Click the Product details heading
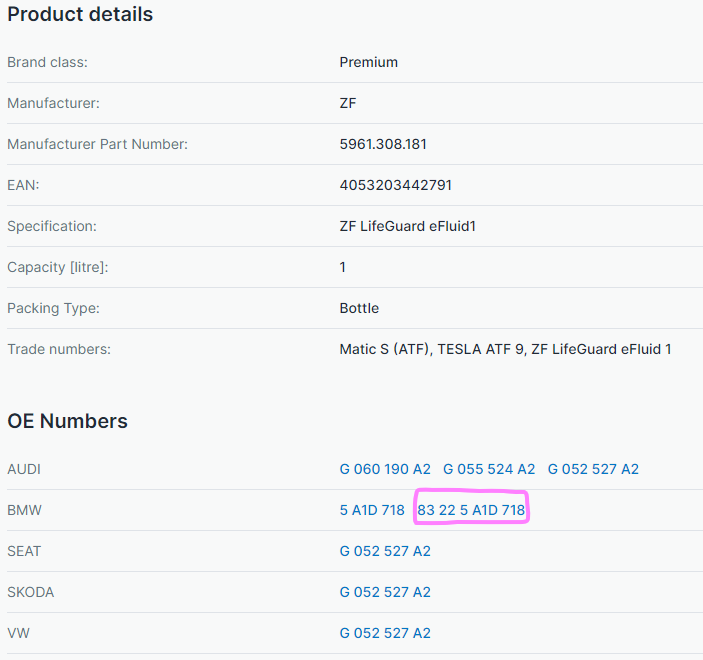 coord(80,14)
